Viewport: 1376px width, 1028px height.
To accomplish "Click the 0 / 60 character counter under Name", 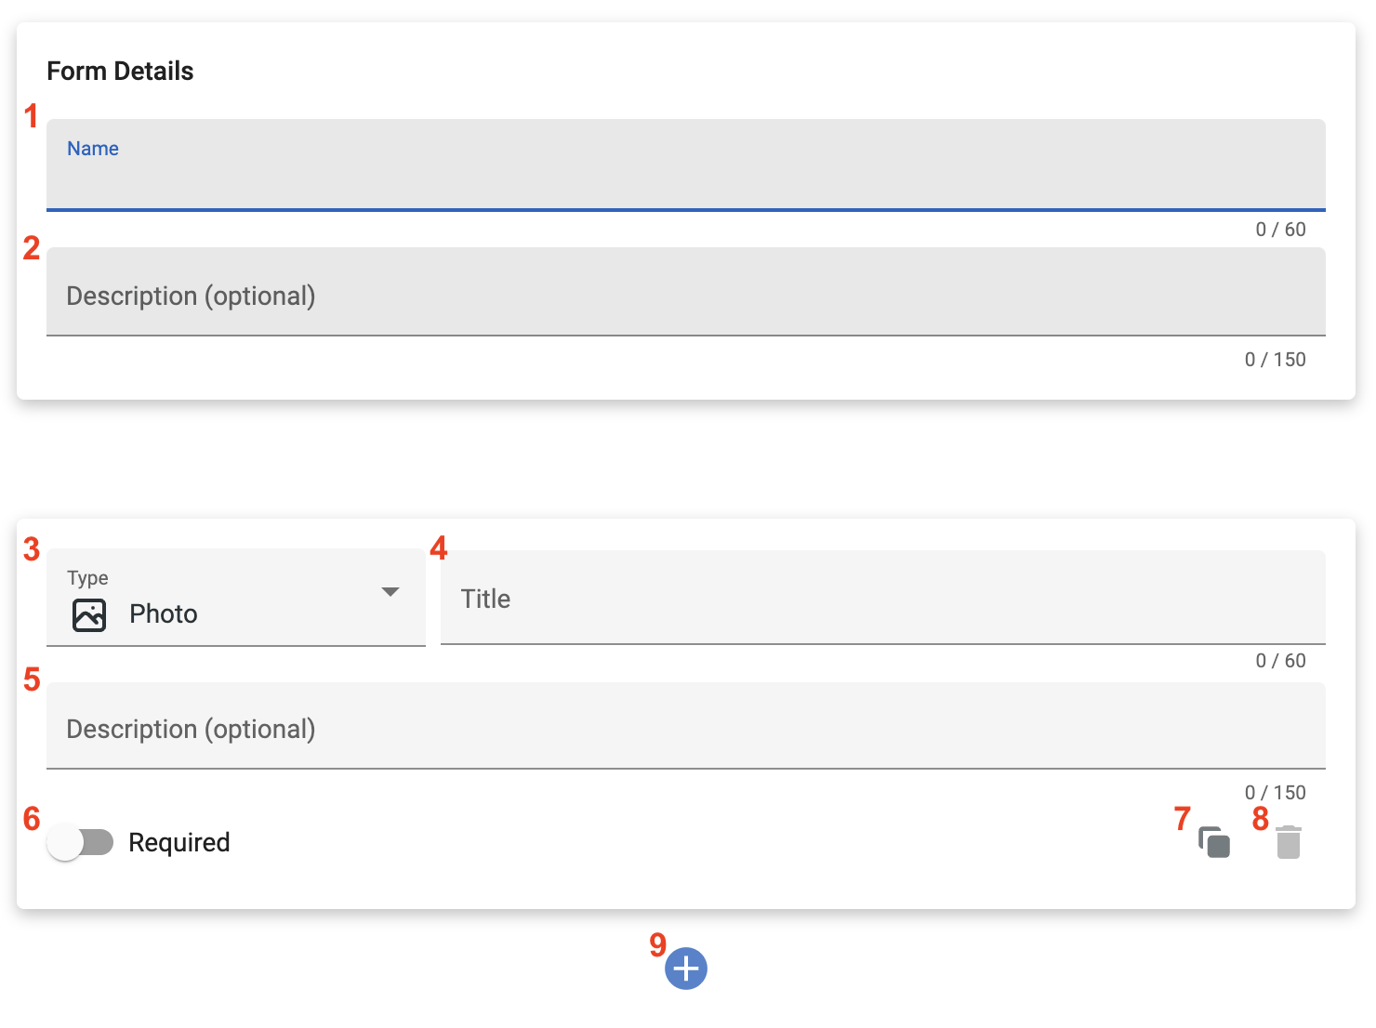I will (1281, 229).
